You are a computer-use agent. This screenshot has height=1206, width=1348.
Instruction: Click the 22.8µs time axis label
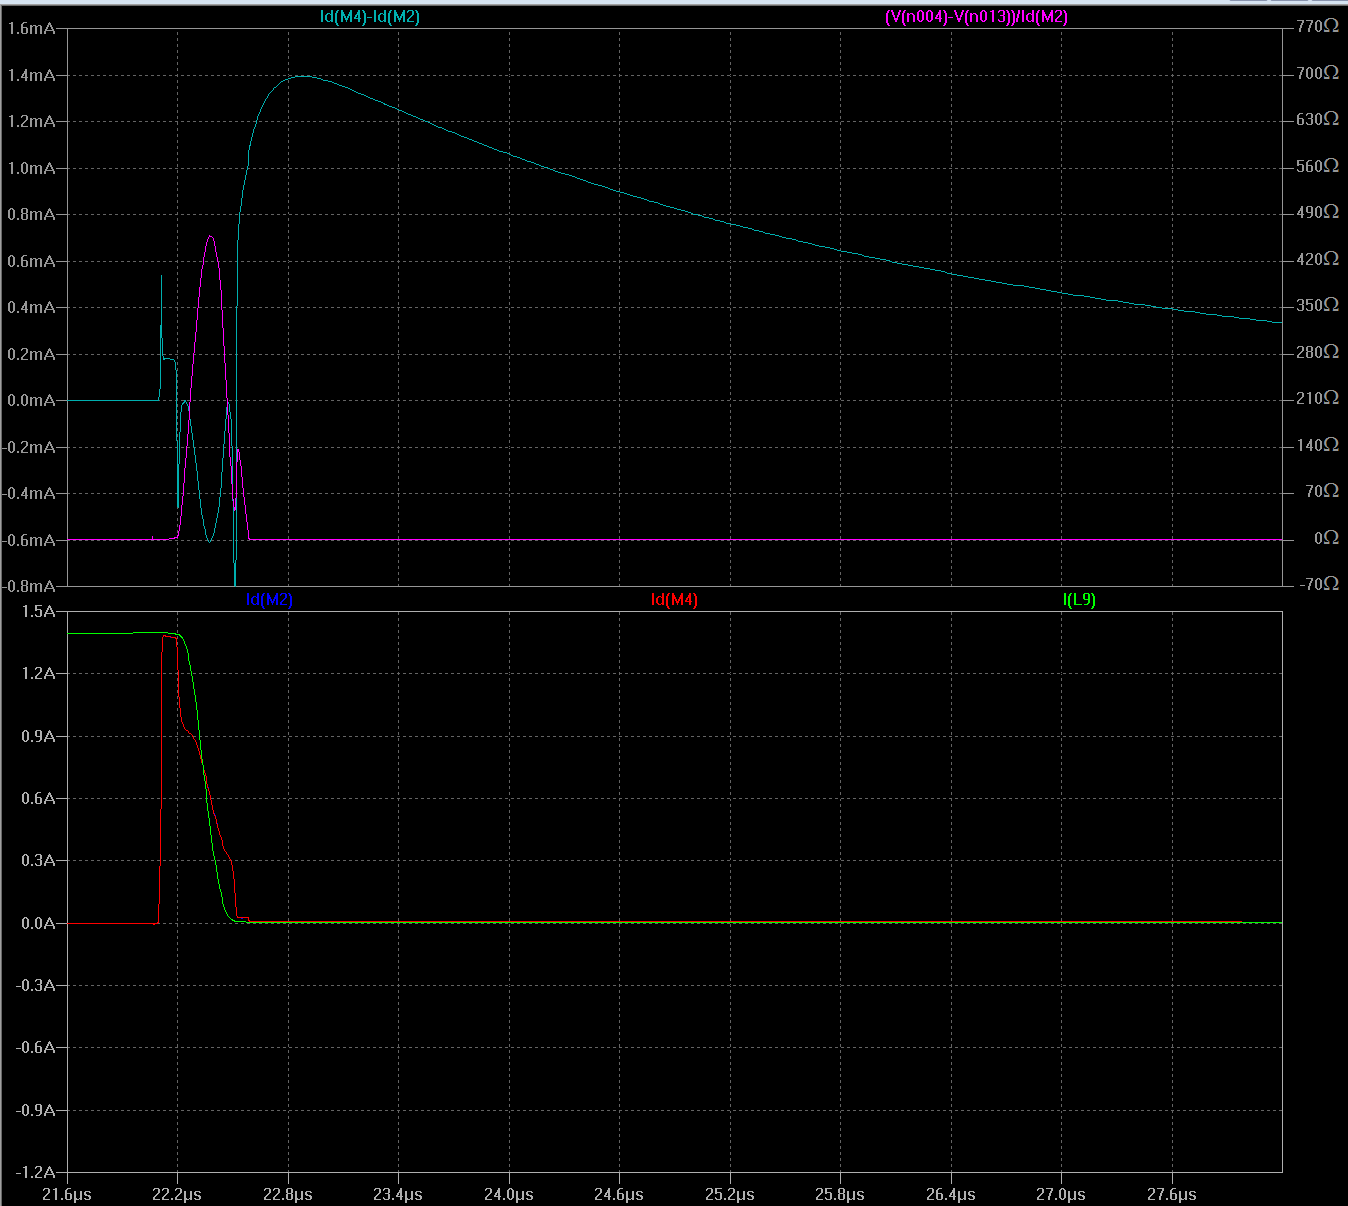coord(288,1195)
